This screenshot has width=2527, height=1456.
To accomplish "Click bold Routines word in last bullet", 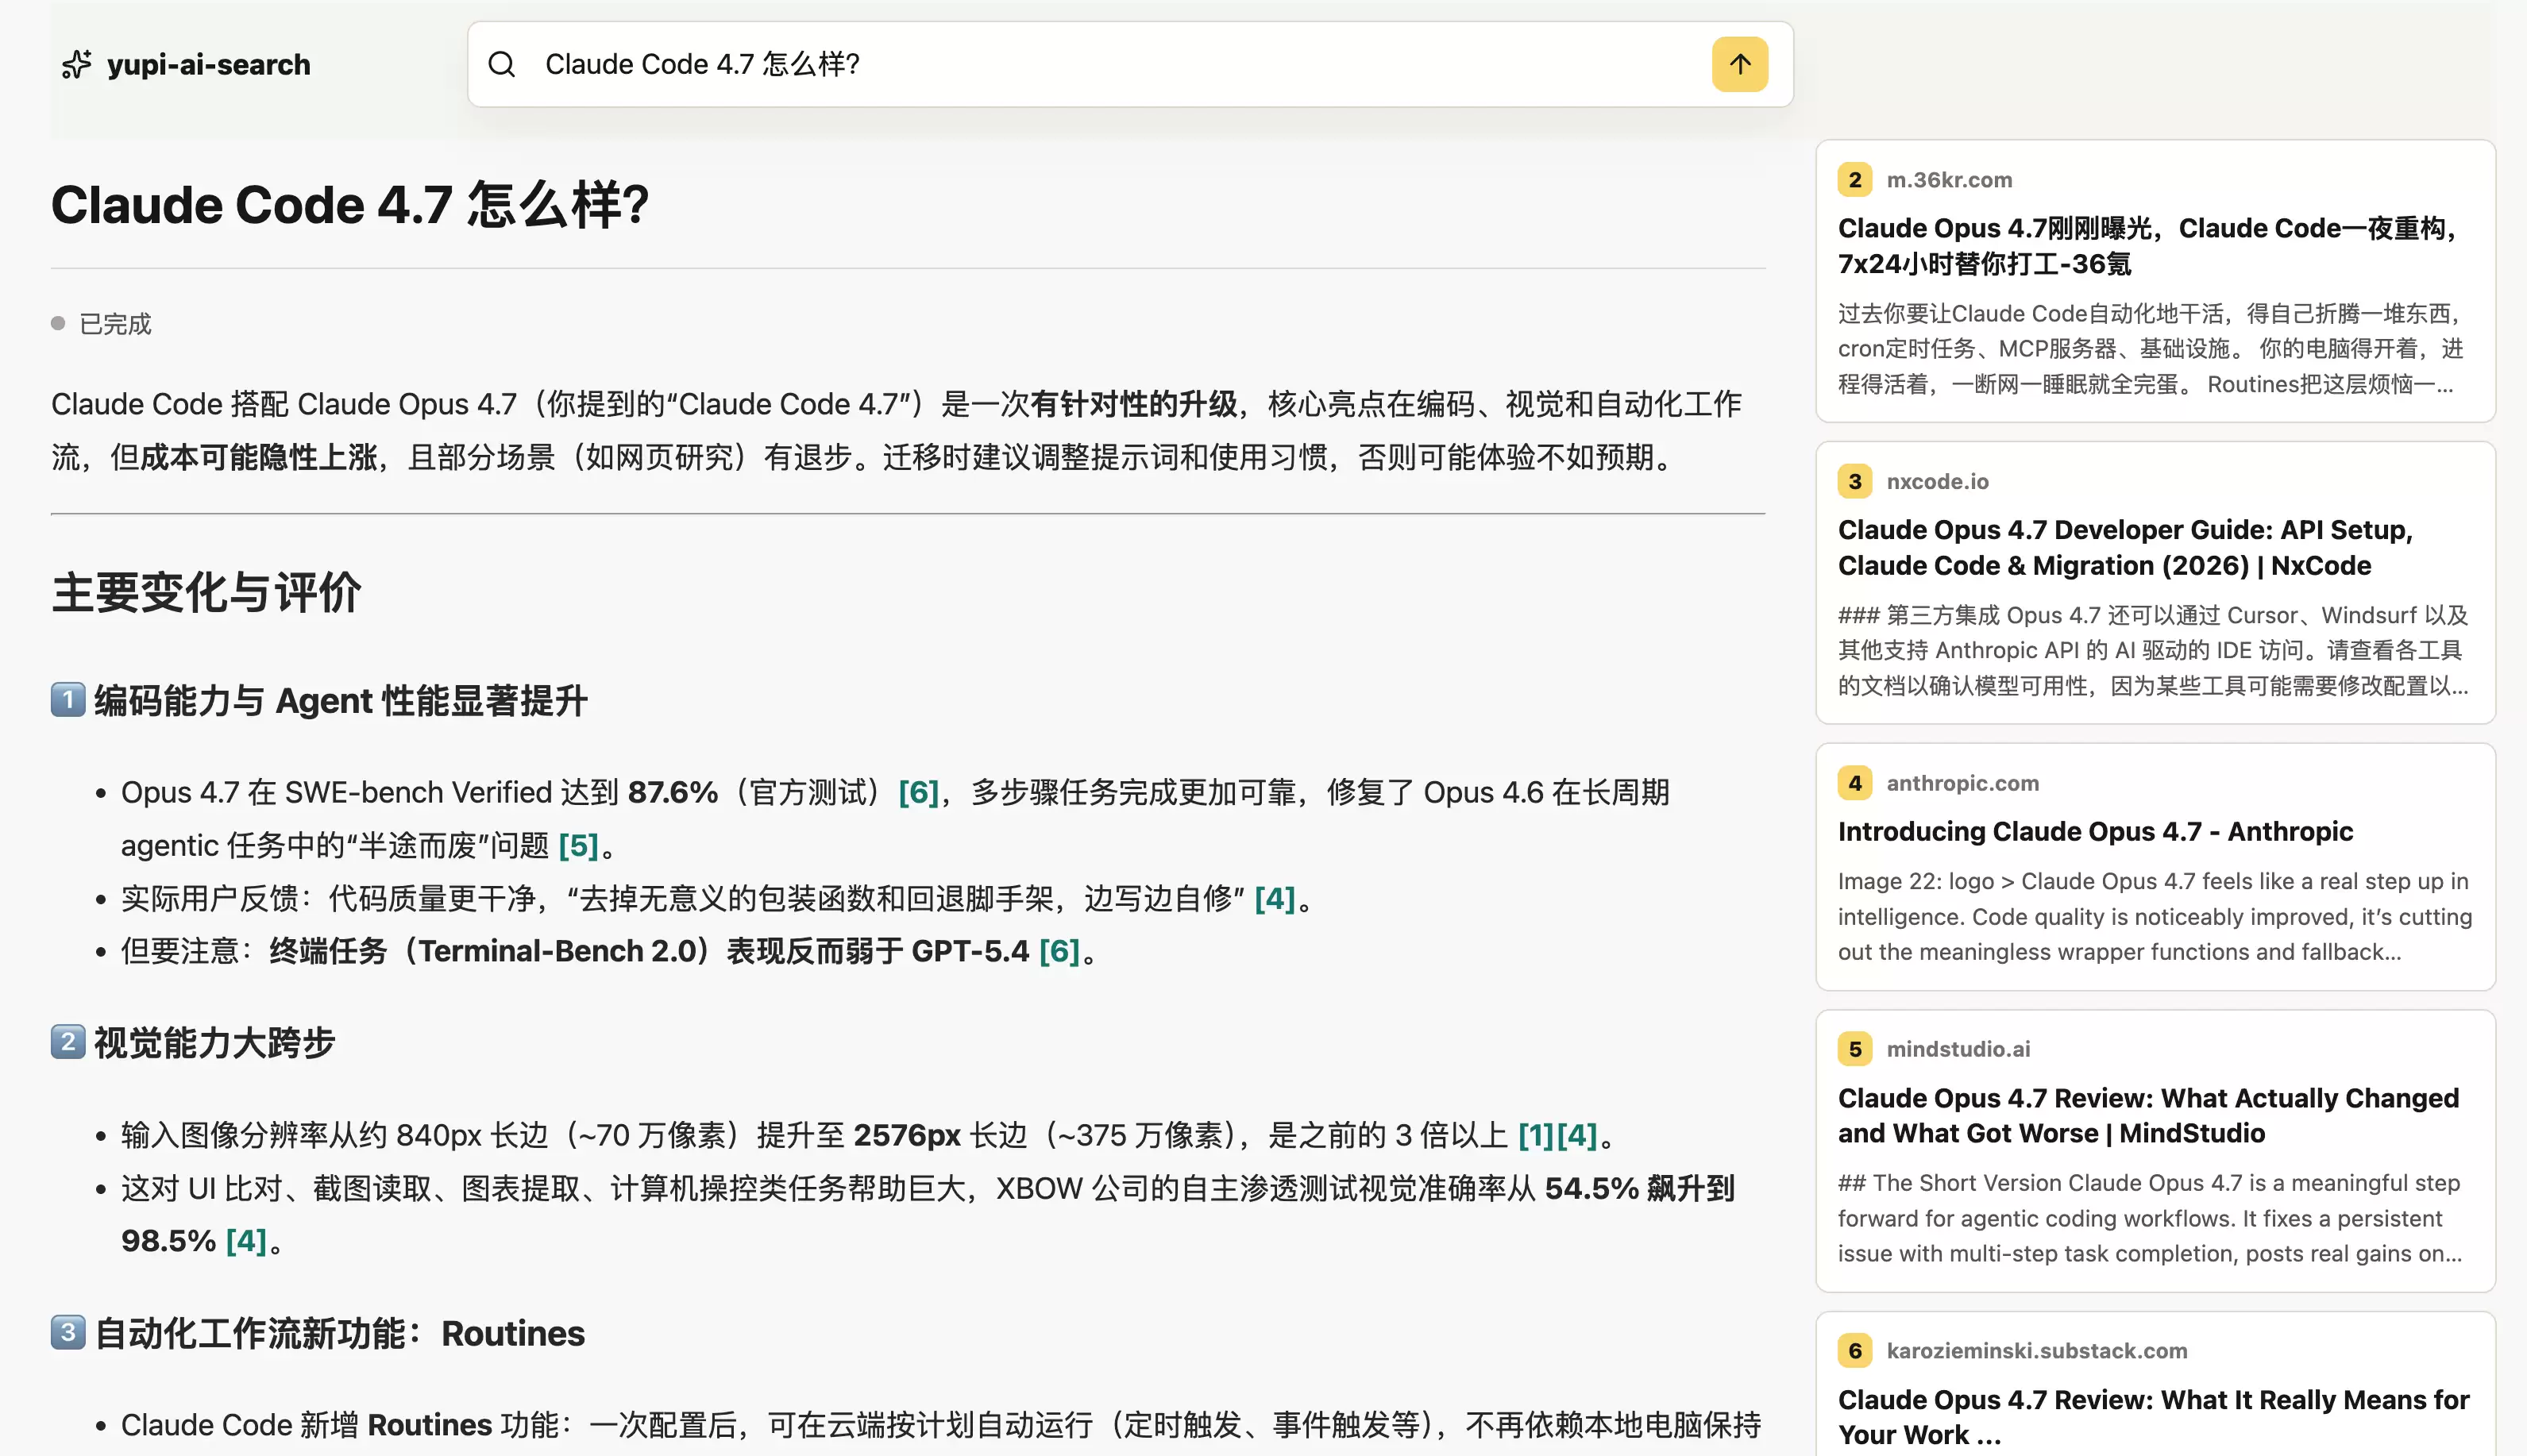I will pos(430,1424).
